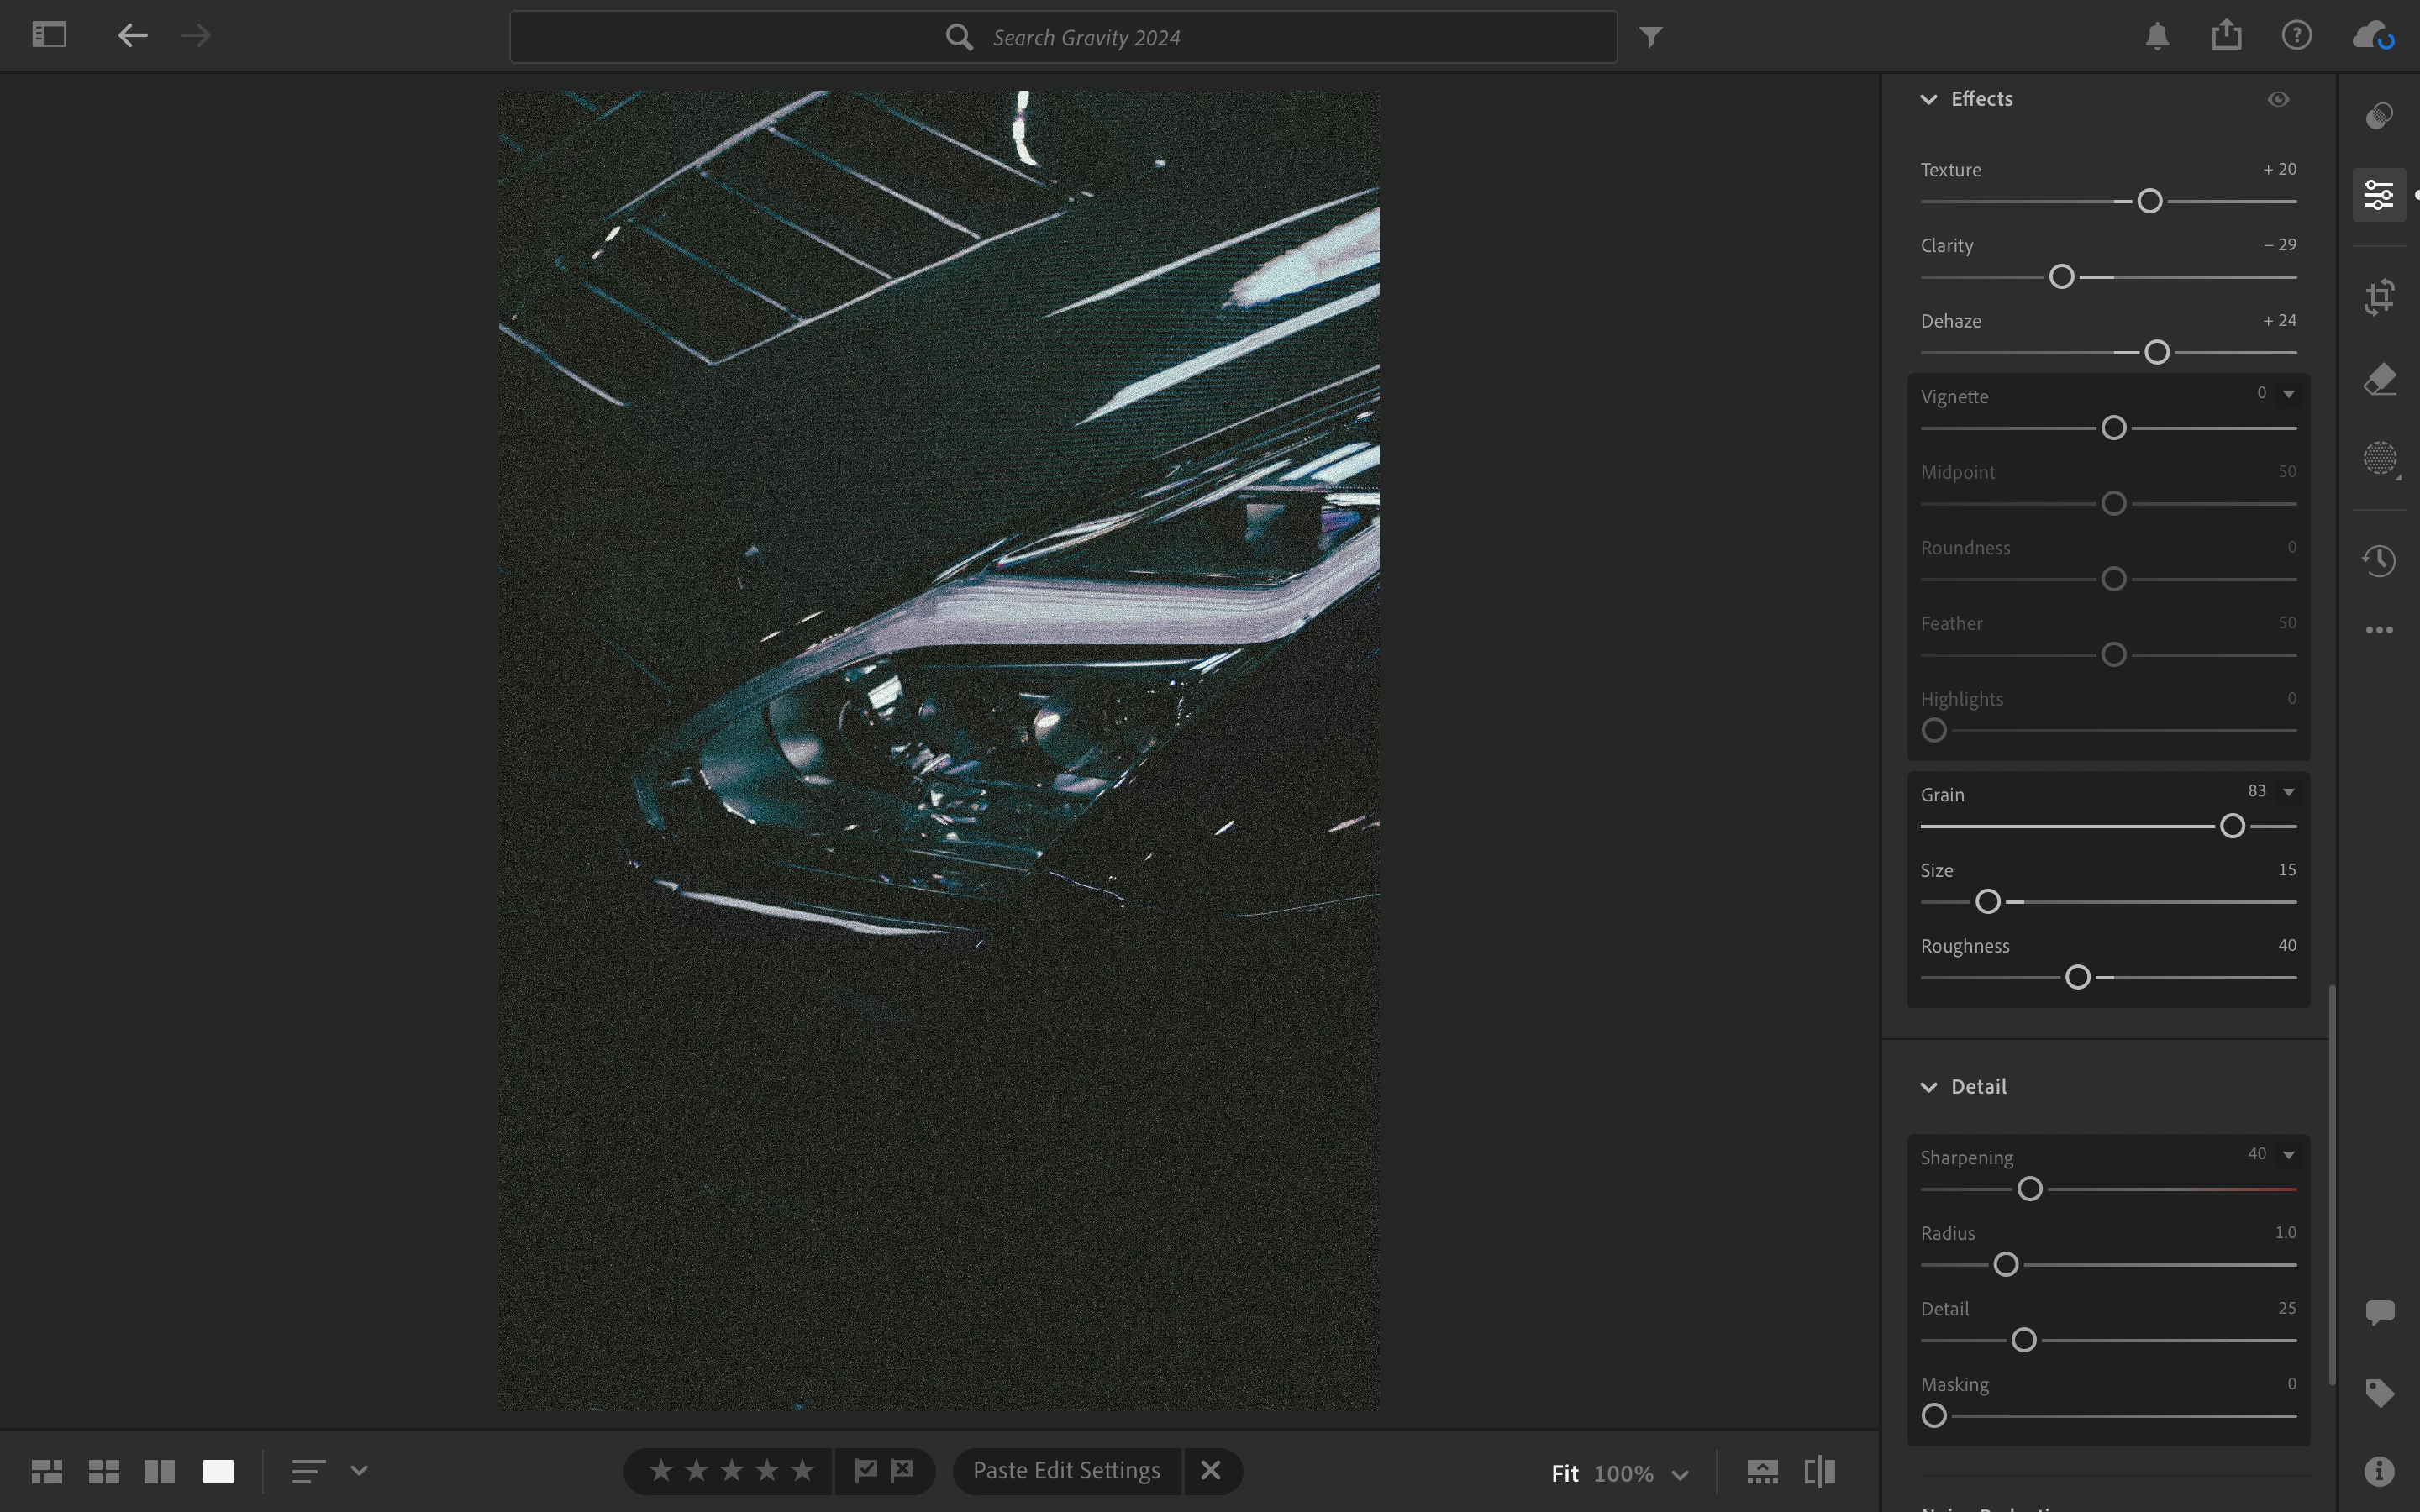Collapse the Detail section
This screenshot has width=2420, height=1512.
1929,1087
